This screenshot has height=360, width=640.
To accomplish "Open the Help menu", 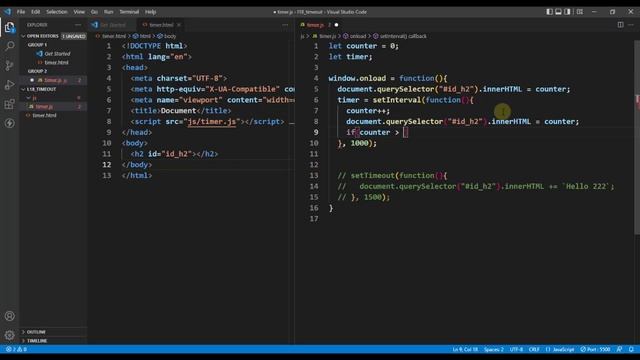I will pos(151,12).
